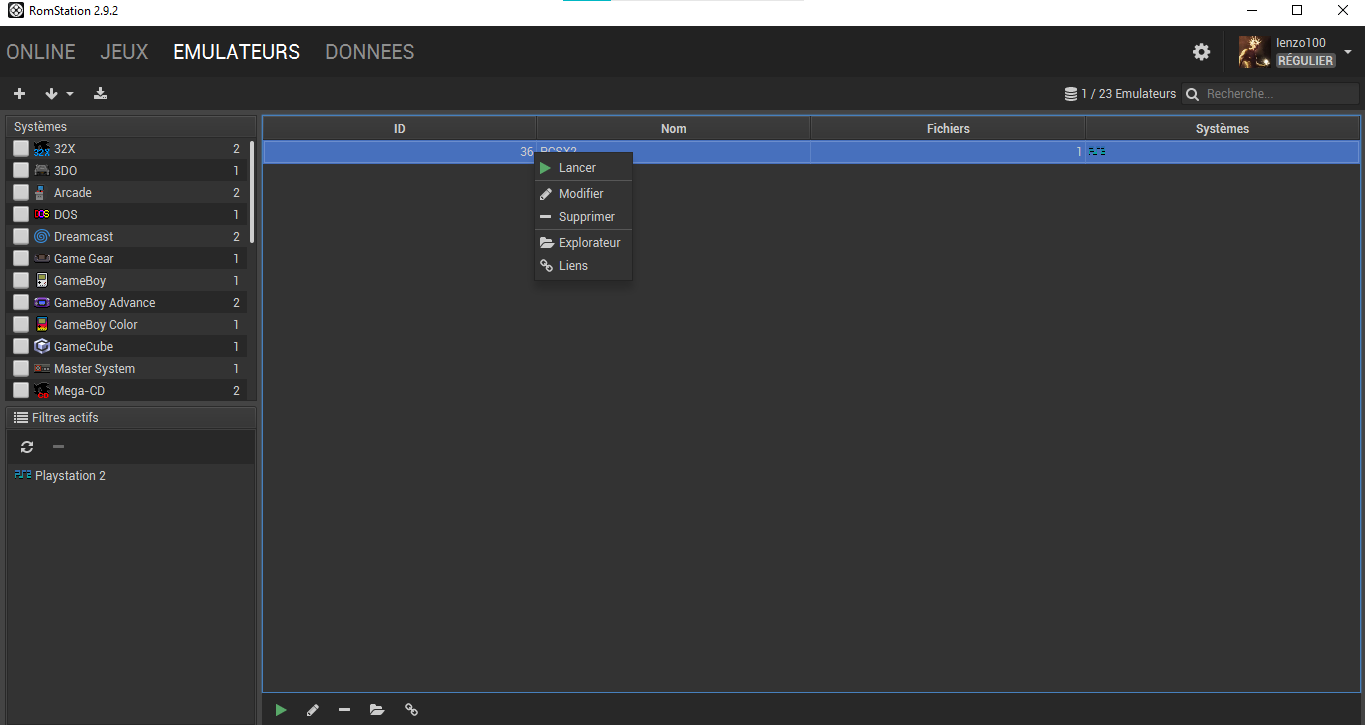Enable the GameCube system checkbox
1365x725 pixels.
coord(21,347)
